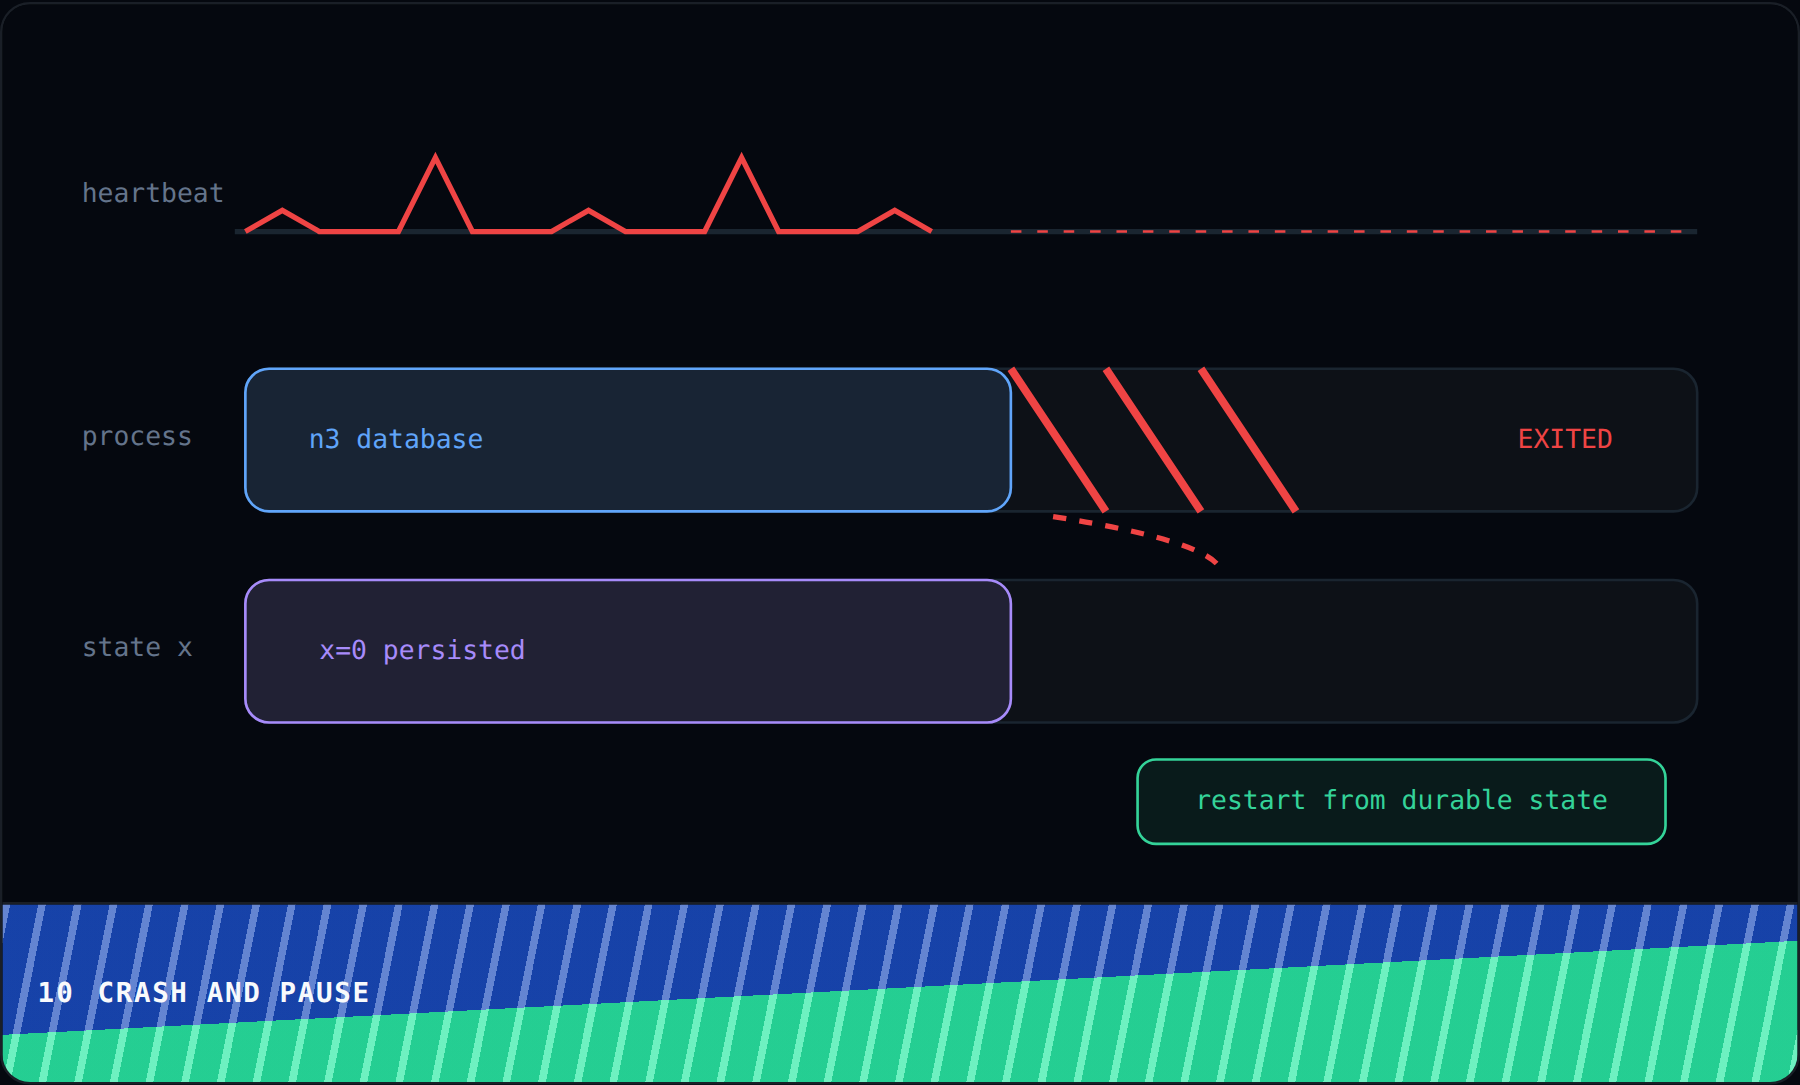
Task: Click the 10 CRASH AND PAUSE title
Action: click(x=204, y=992)
